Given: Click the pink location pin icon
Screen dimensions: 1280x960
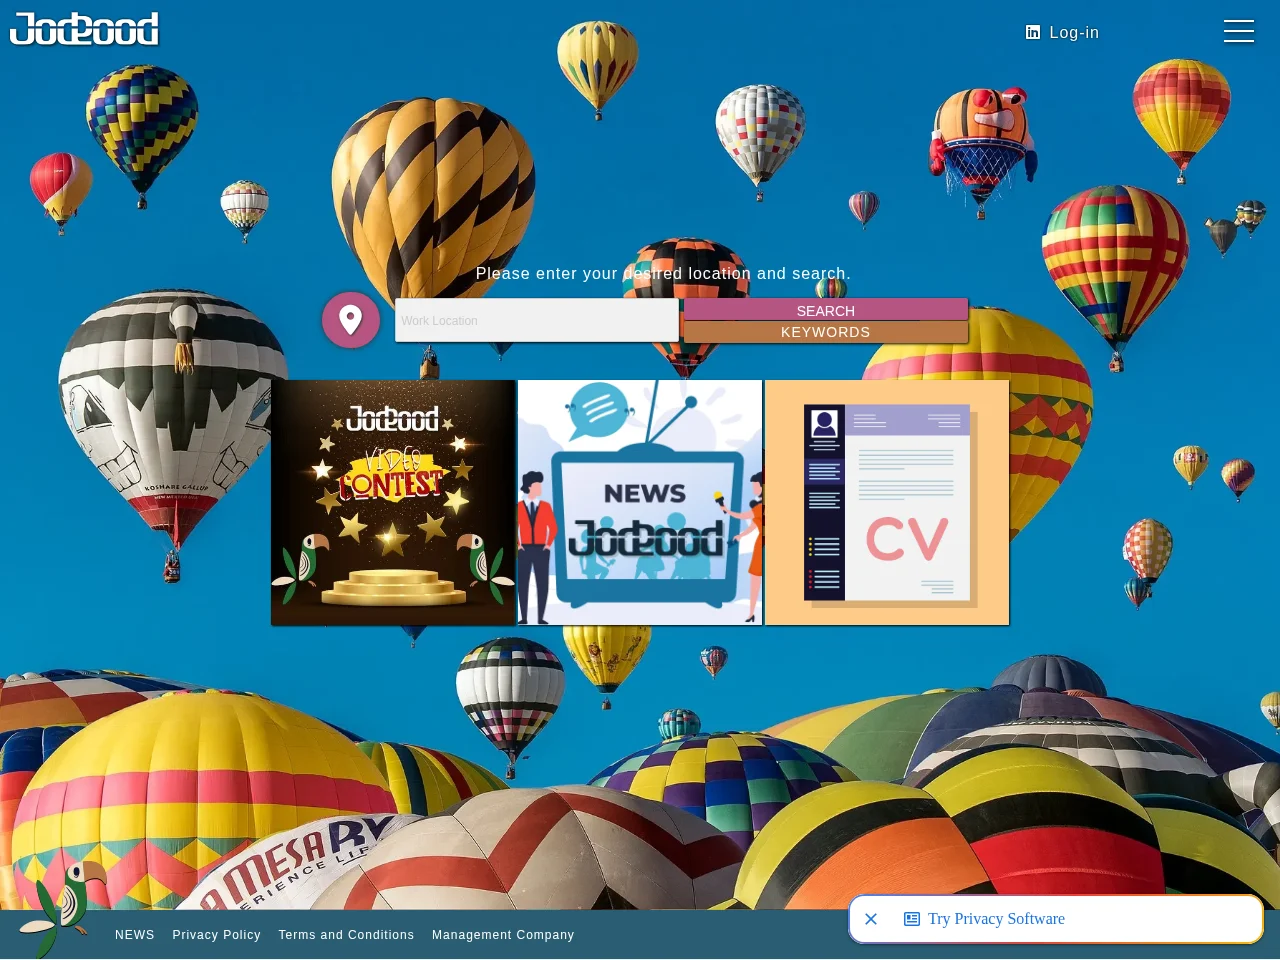Looking at the screenshot, I should pos(350,320).
